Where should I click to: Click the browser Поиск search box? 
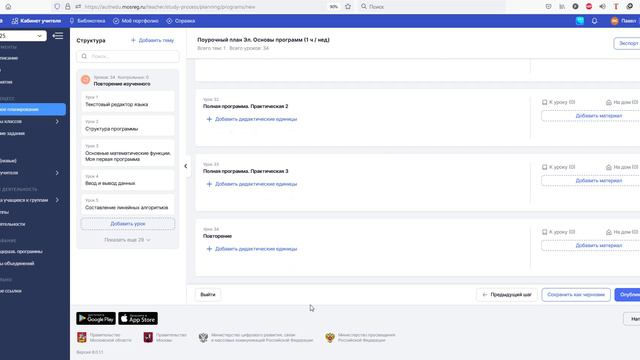431,7
